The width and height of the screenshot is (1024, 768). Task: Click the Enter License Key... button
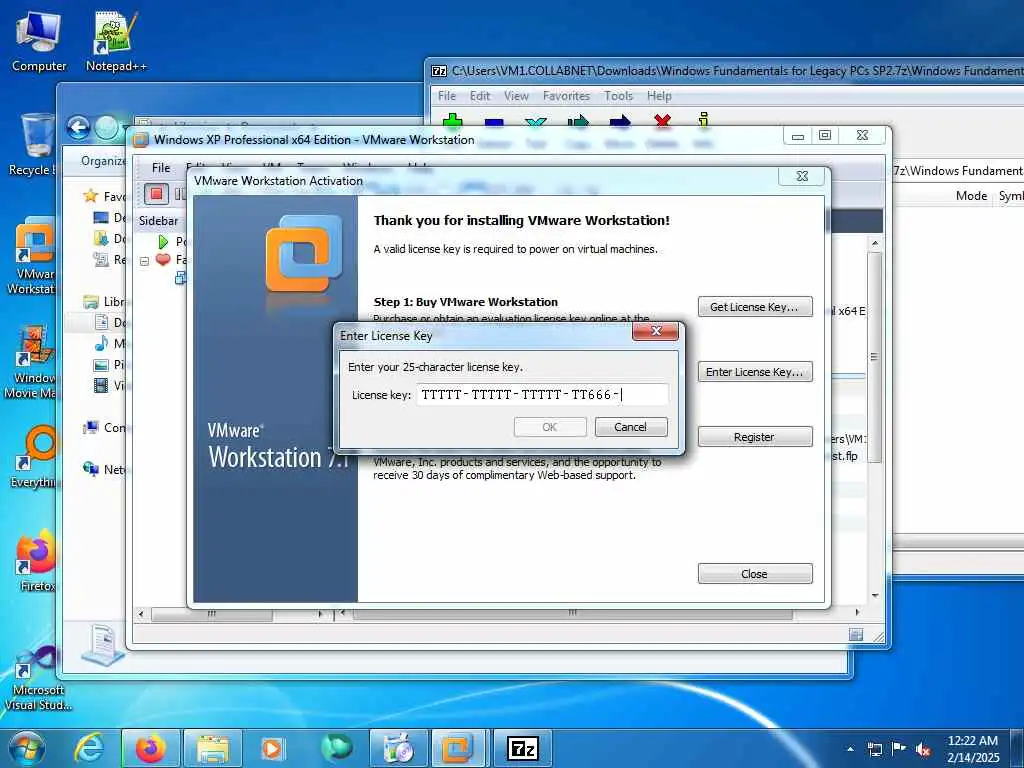point(755,372)
